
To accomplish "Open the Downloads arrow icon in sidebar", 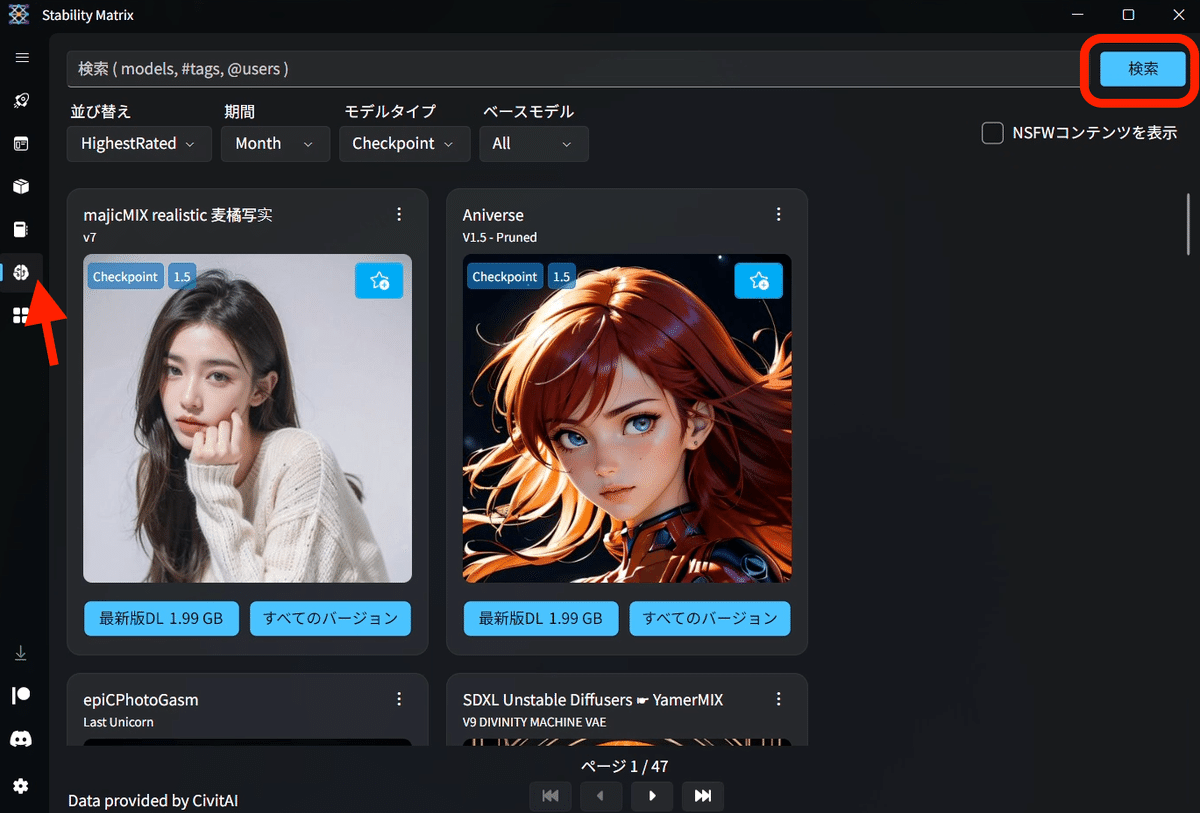I will [21, 653].
